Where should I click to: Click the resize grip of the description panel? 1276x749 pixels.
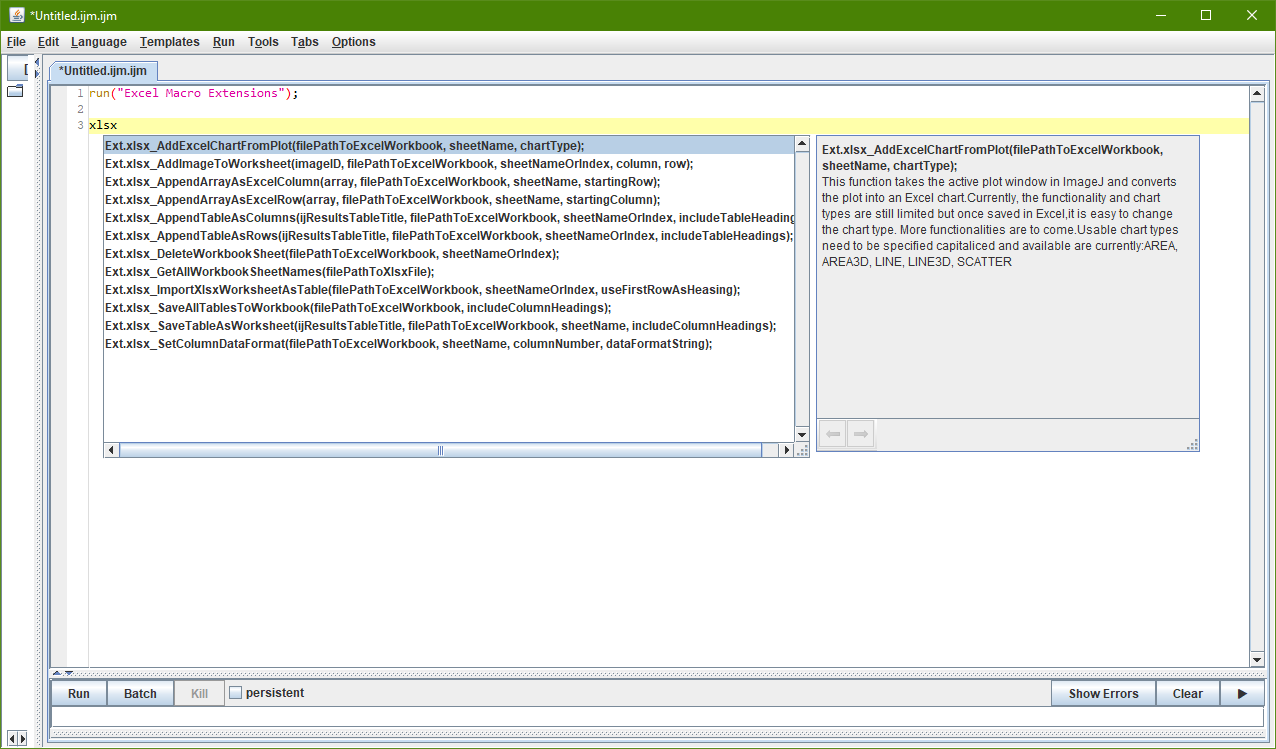1192,445
